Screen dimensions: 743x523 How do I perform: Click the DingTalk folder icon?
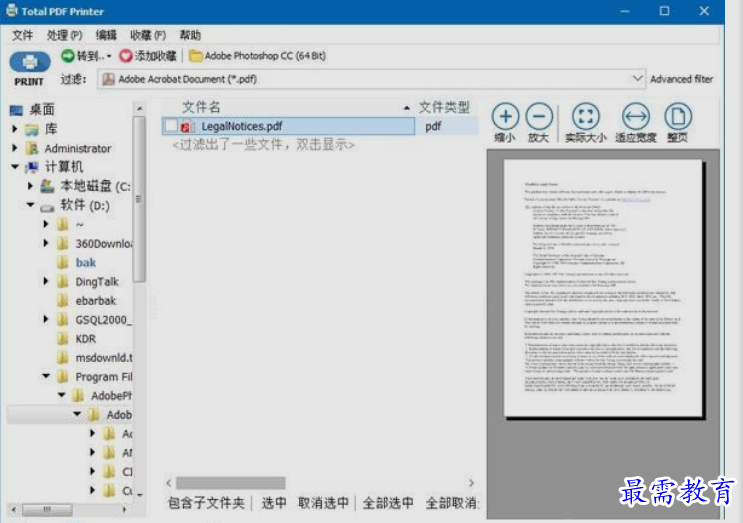(x=63, y=281)
